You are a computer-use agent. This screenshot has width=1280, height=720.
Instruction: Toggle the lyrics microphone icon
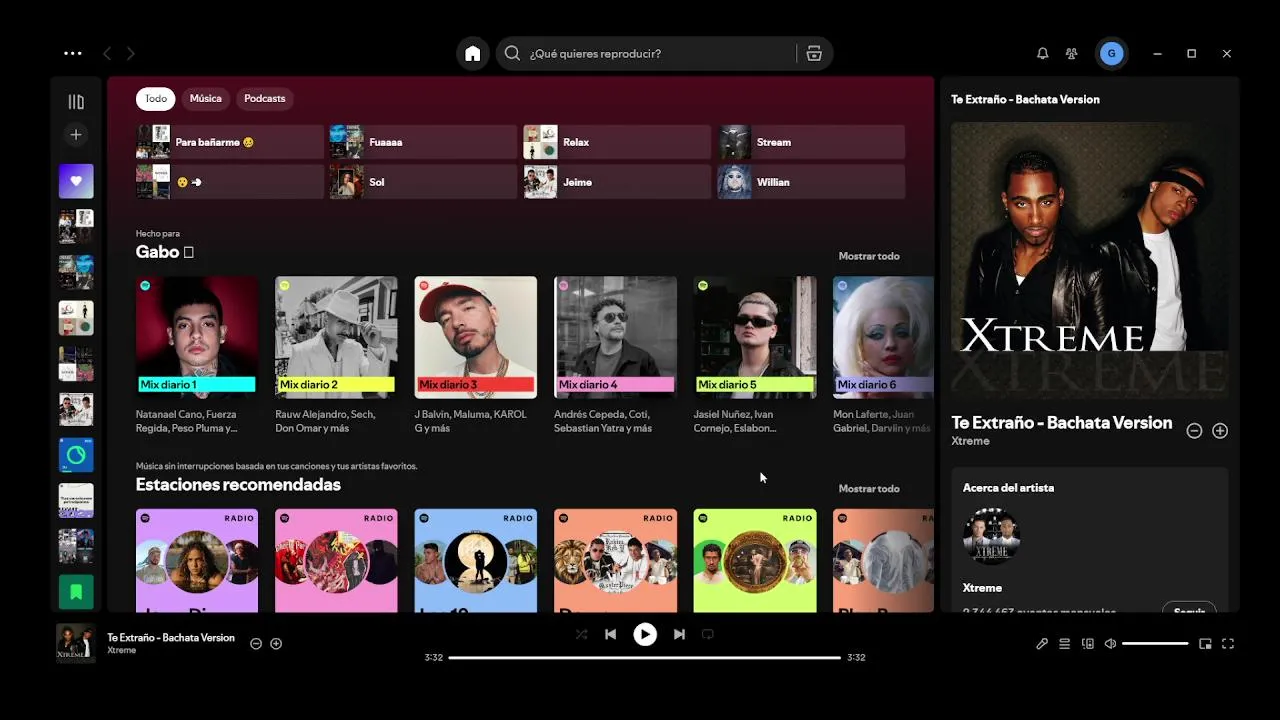(1042, 644)
